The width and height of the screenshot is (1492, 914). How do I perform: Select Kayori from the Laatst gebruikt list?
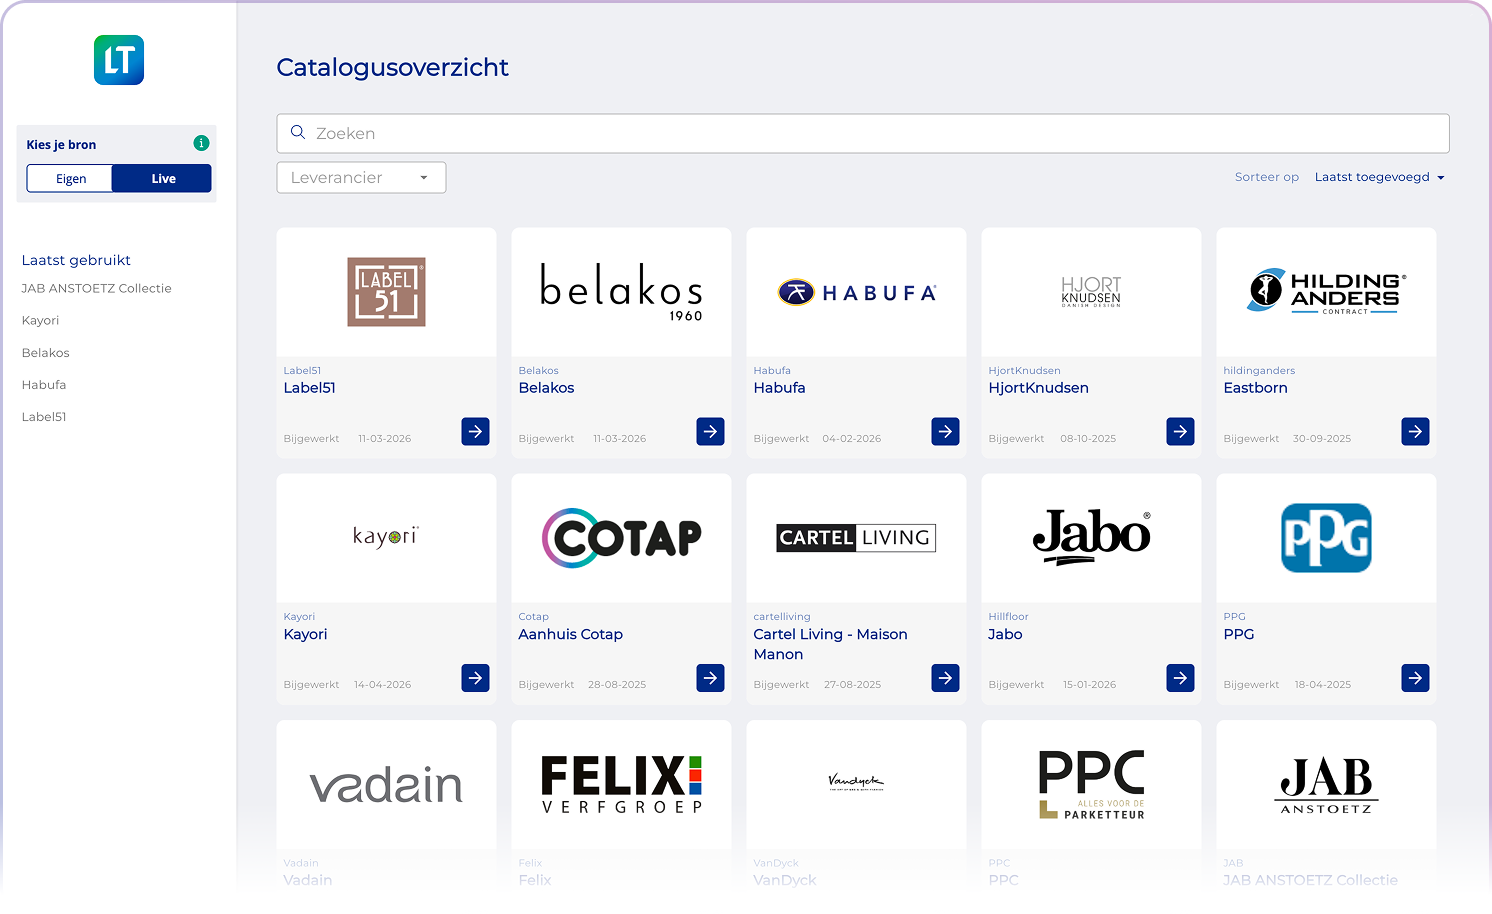point(40,320)
